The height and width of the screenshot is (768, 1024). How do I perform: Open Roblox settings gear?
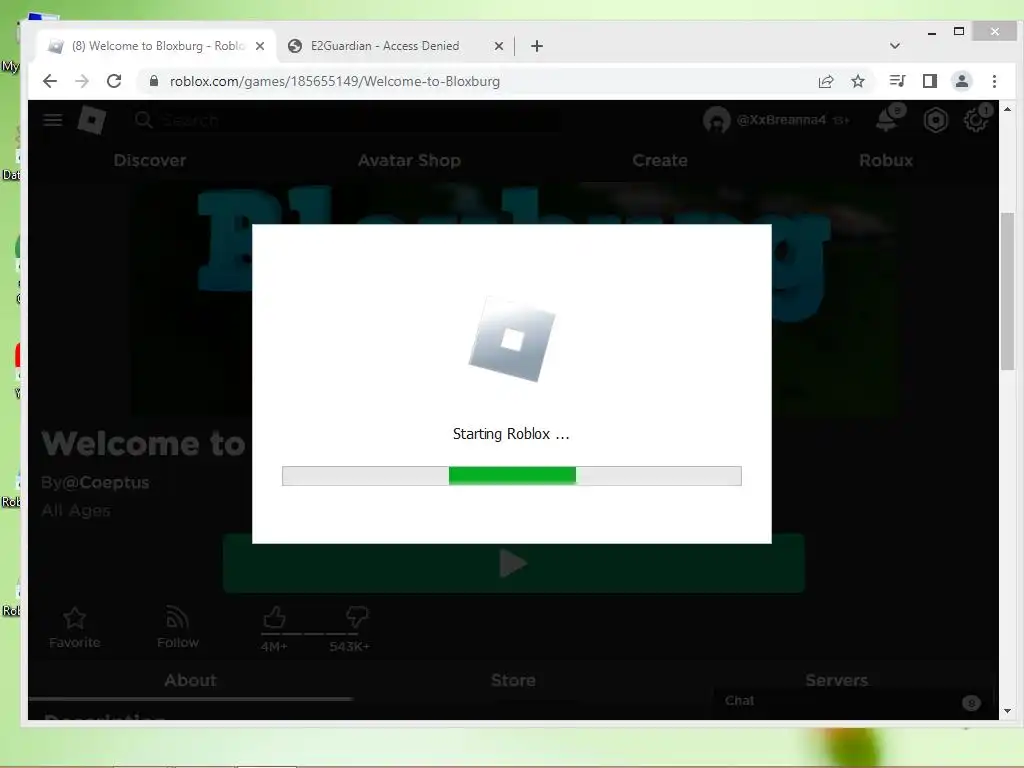[976, 120]
